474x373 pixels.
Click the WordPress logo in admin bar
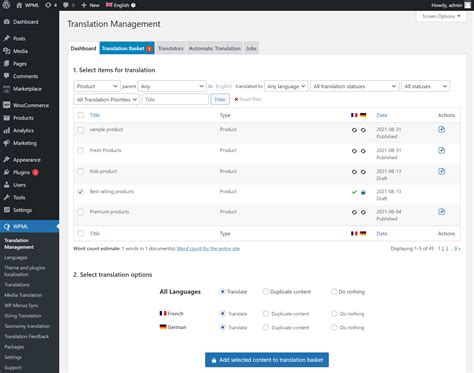click(6, 5)
